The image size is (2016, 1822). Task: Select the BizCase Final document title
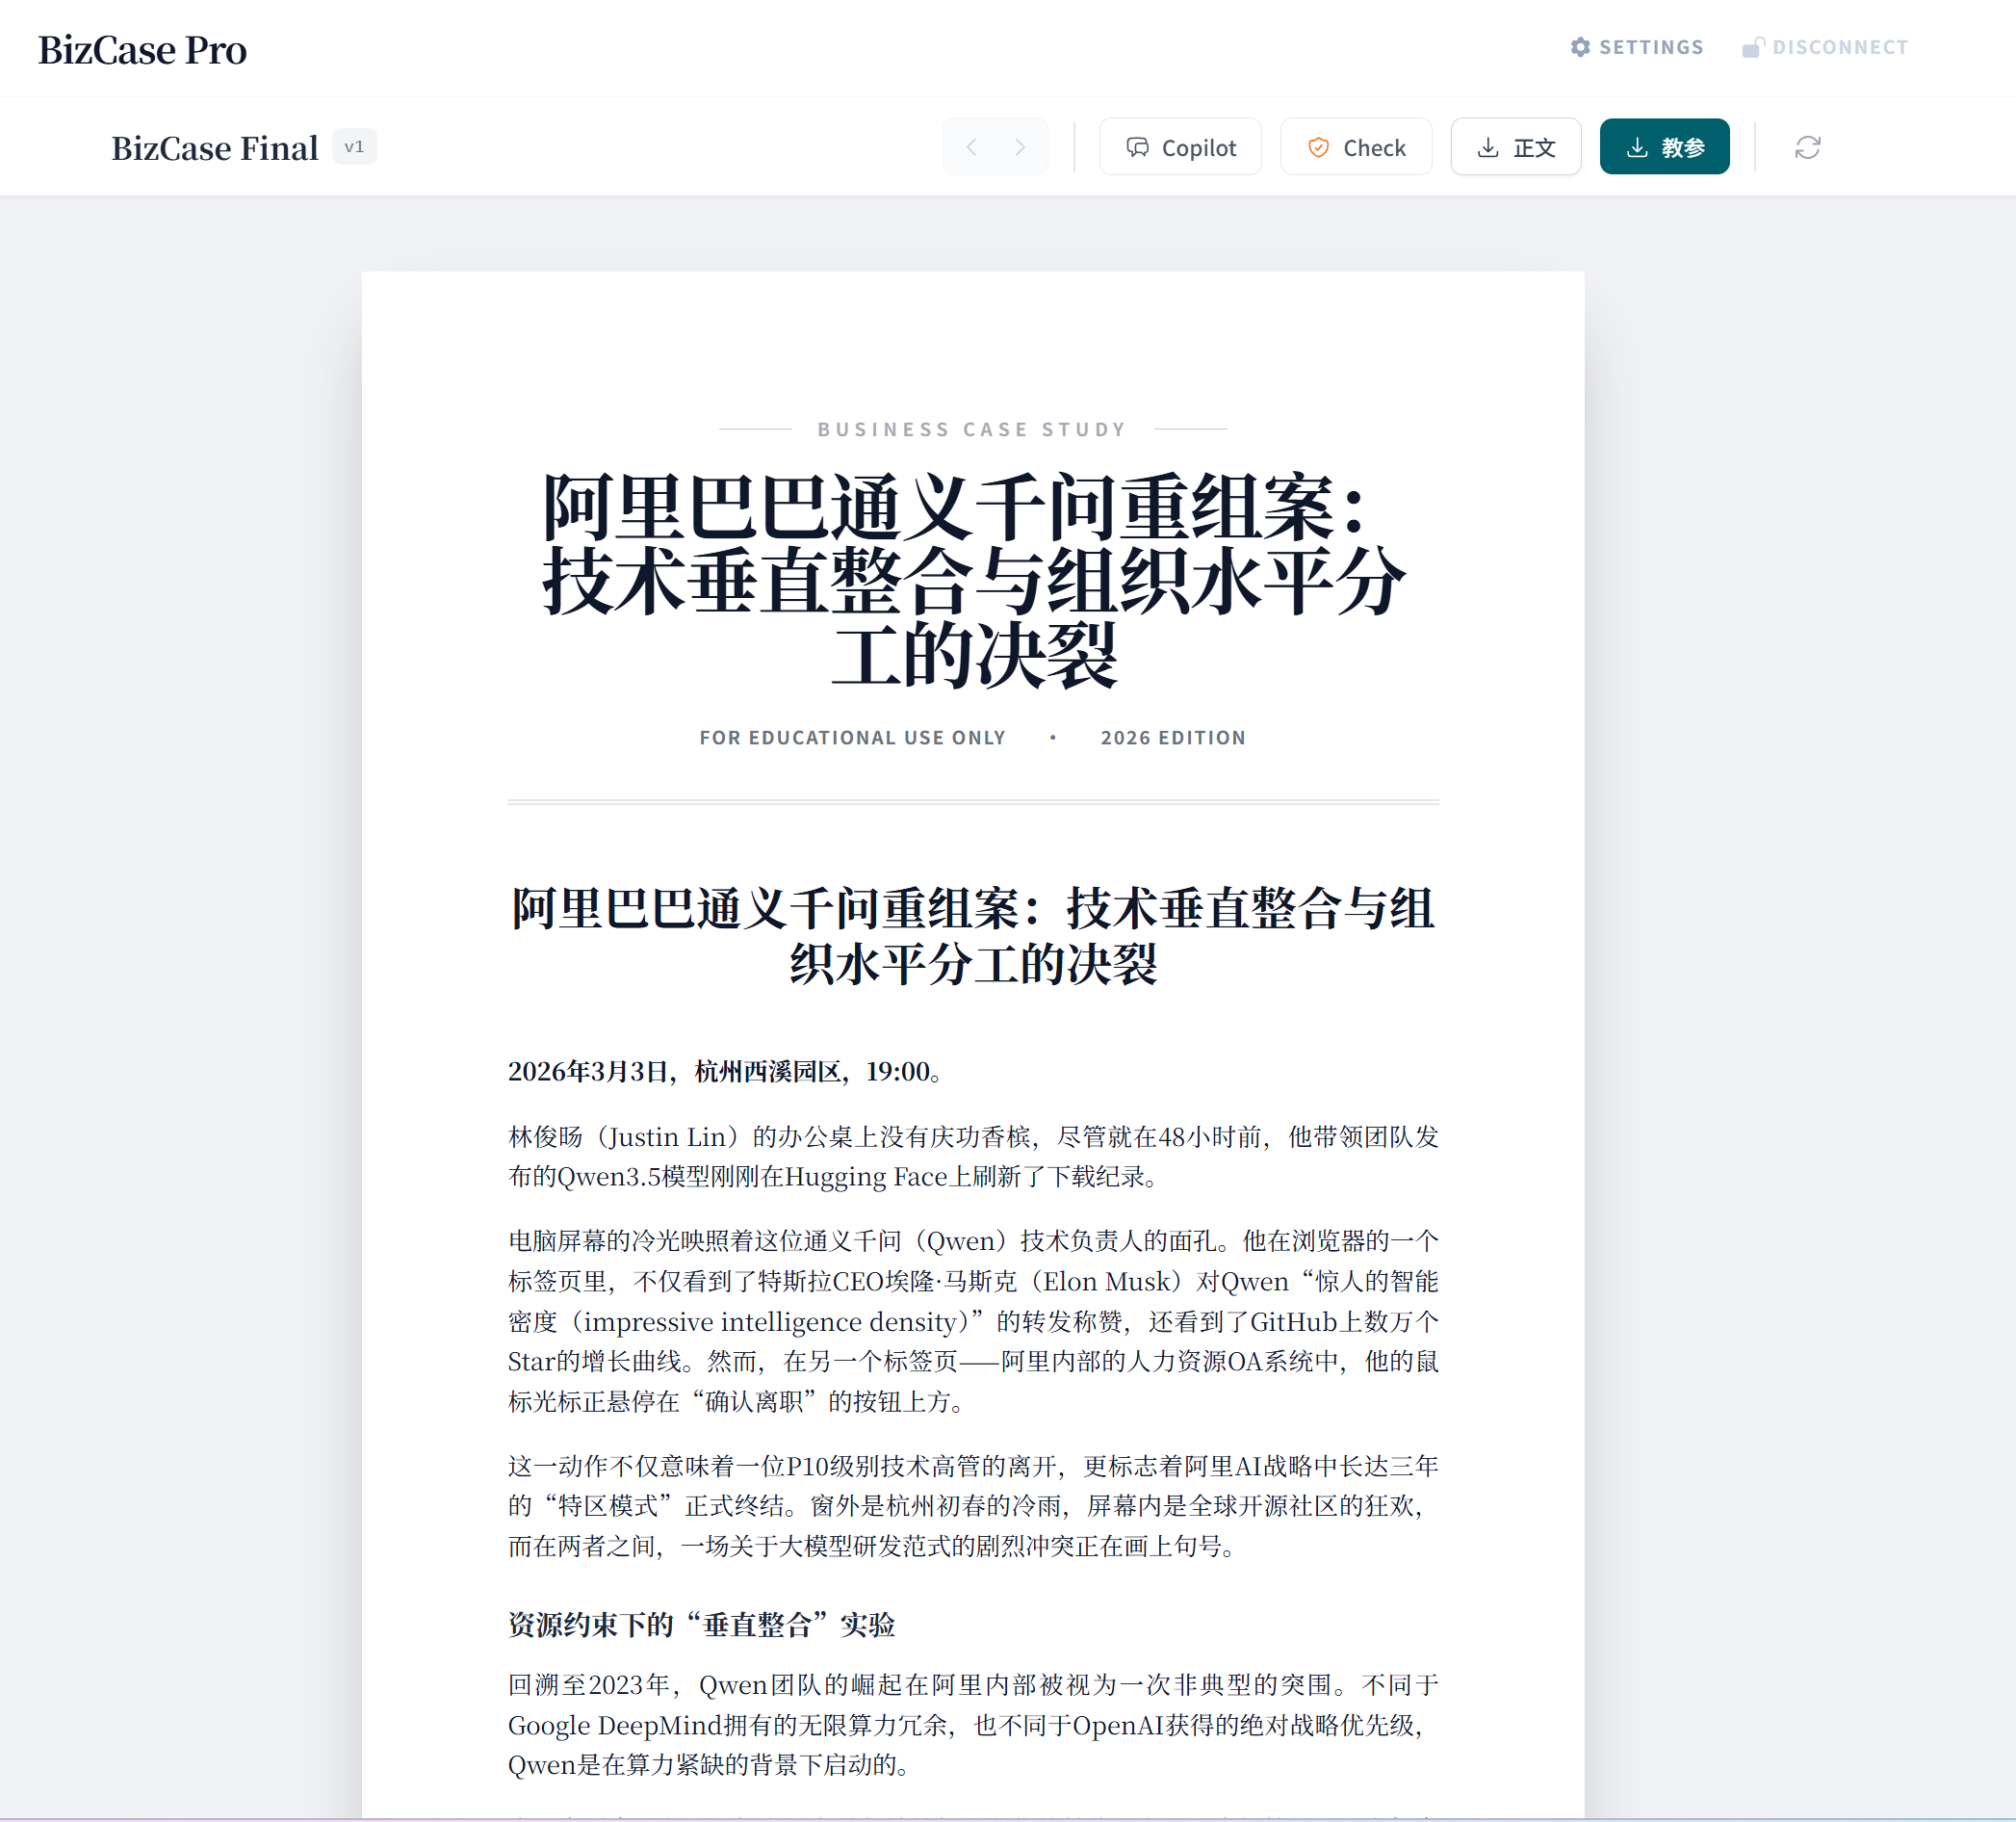pos(214,148)
